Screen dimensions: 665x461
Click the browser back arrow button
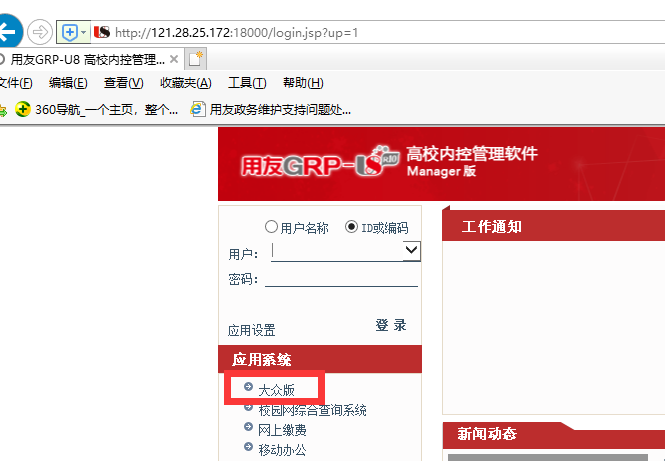pos(8,31)
